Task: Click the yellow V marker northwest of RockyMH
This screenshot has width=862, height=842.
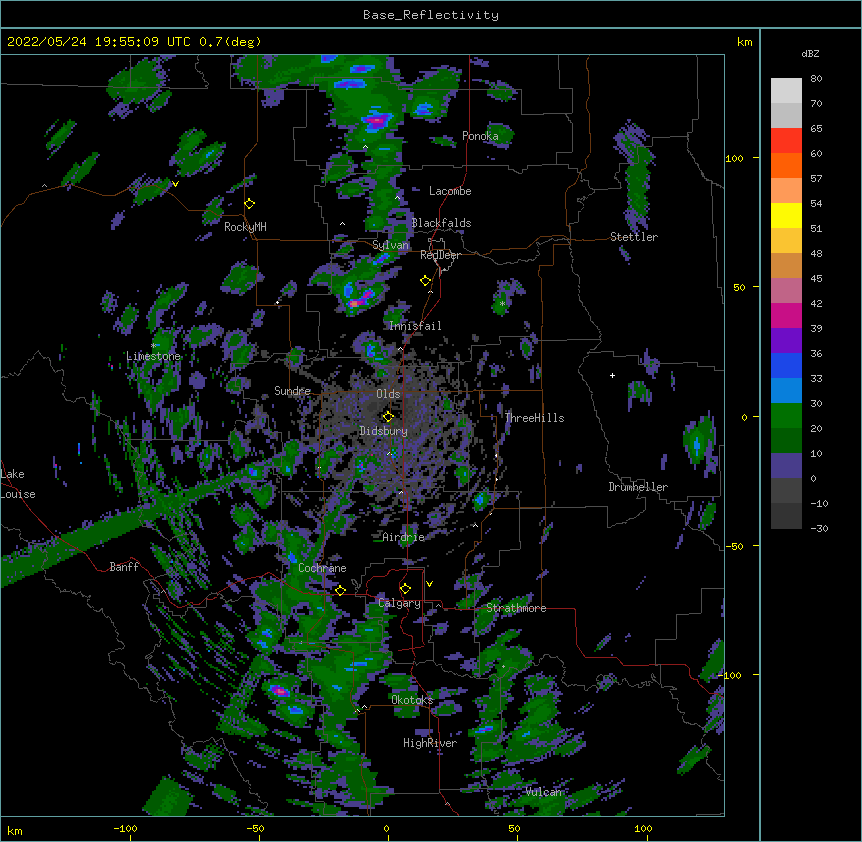Action: (175, 184)
